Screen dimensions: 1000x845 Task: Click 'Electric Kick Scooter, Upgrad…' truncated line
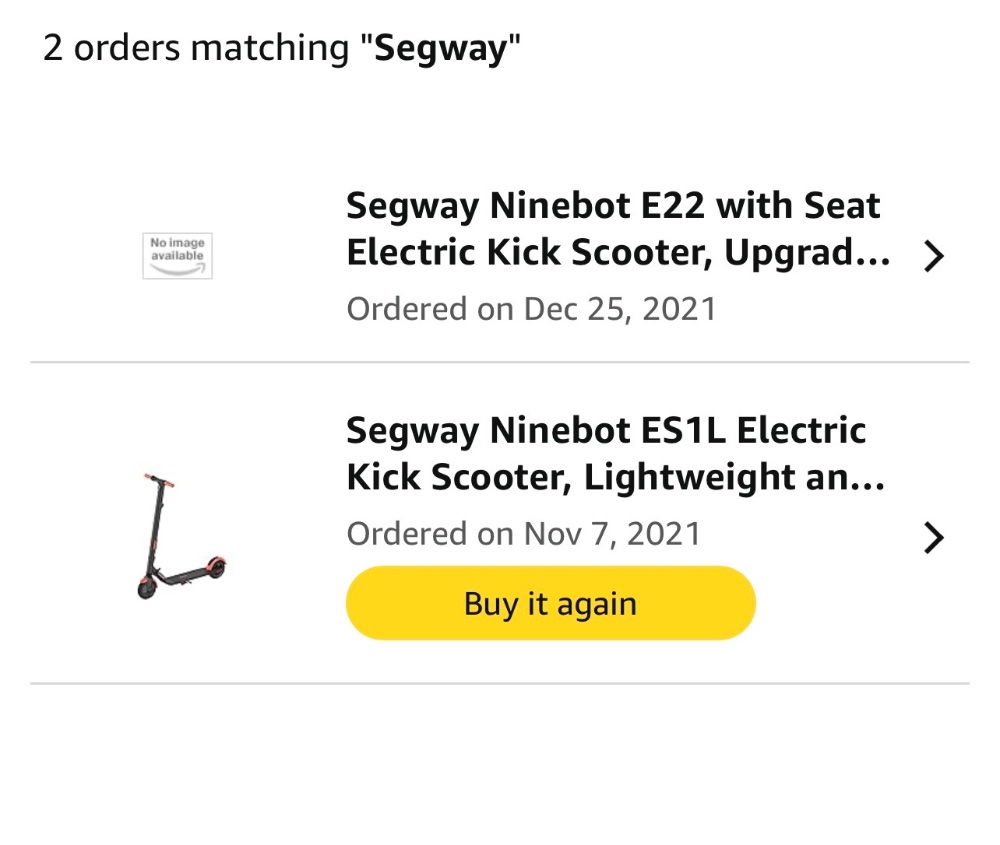(617, 254)
